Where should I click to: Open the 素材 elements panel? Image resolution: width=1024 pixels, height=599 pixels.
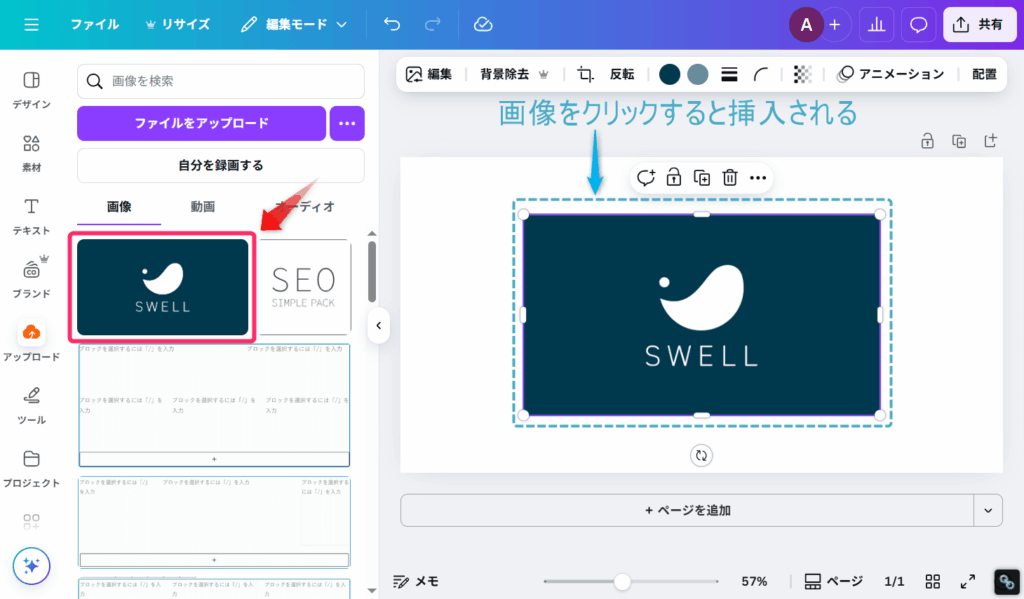[31, 154]
